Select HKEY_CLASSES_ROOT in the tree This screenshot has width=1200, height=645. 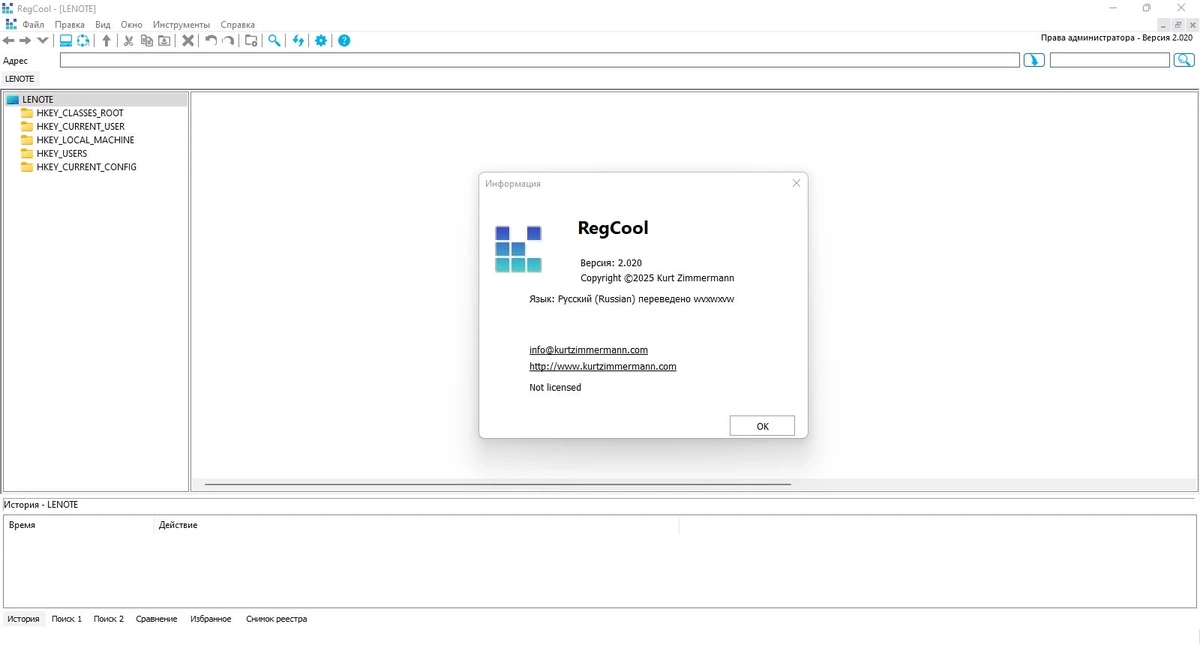80,113
